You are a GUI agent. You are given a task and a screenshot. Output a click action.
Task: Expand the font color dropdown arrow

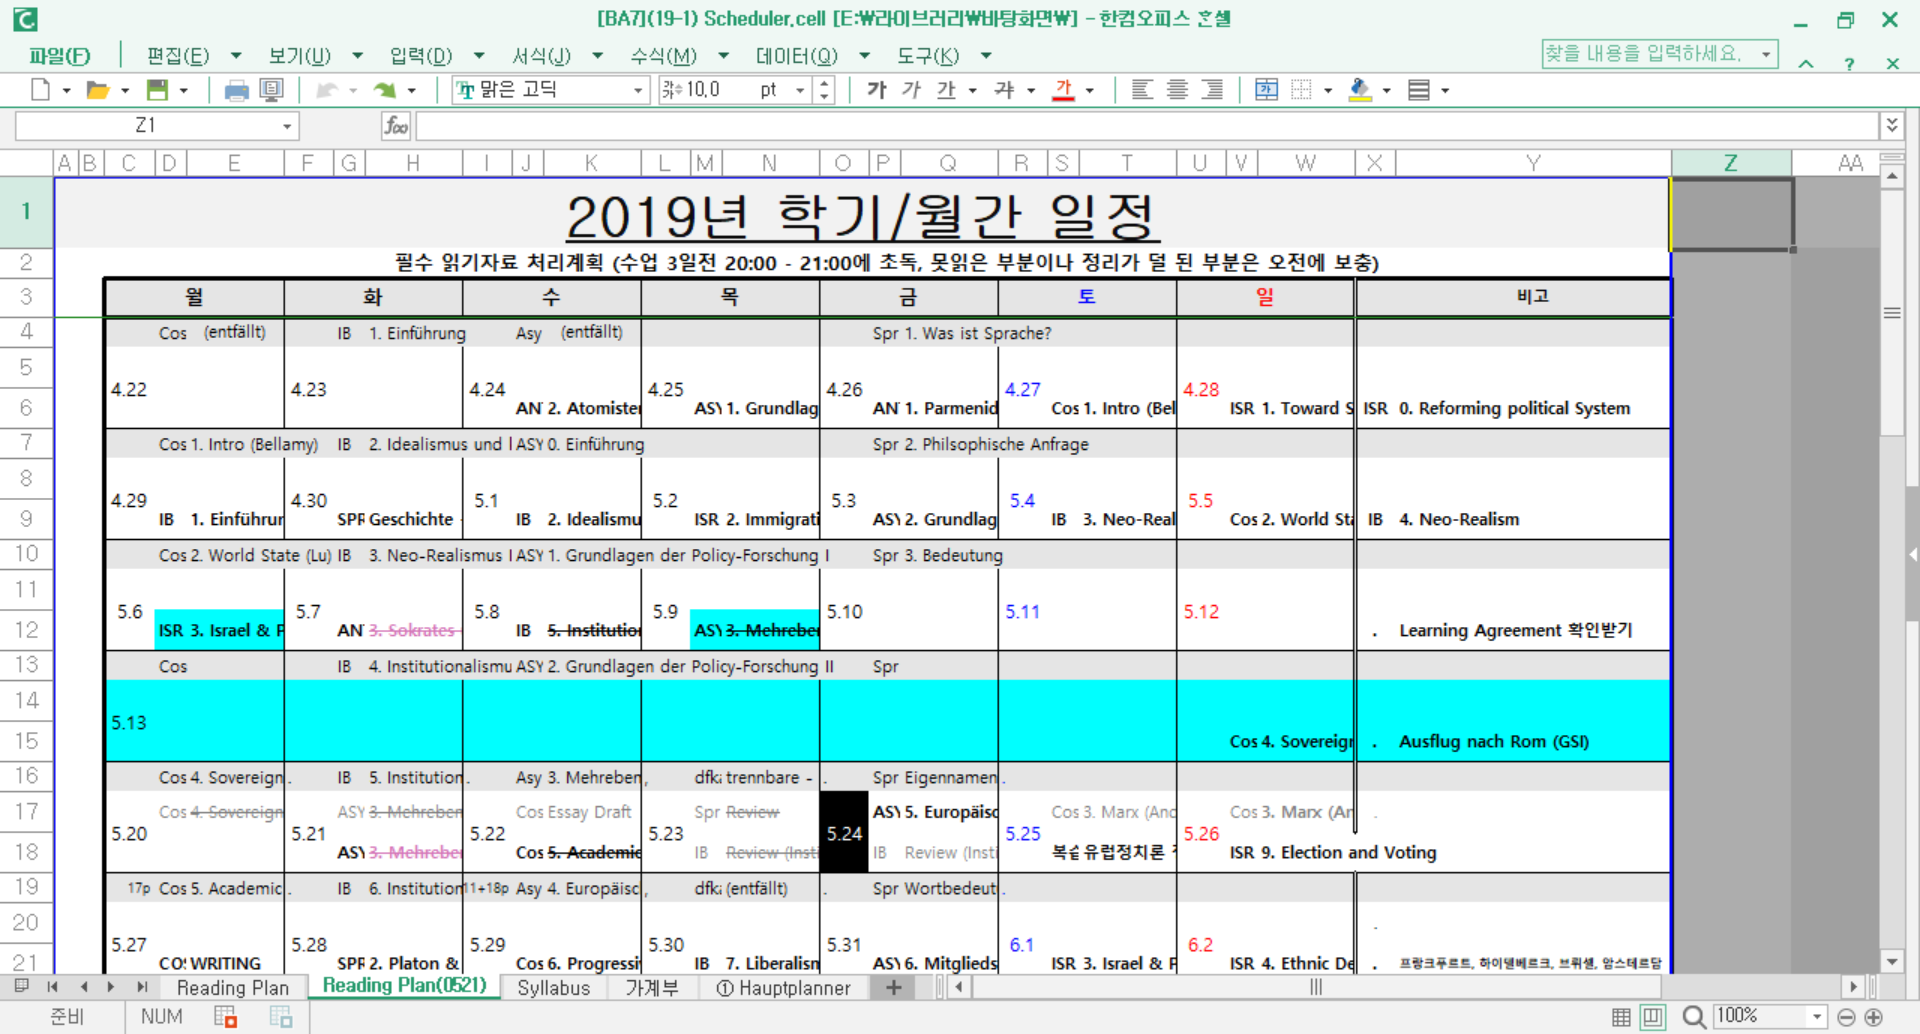[x=1089, y=91]
